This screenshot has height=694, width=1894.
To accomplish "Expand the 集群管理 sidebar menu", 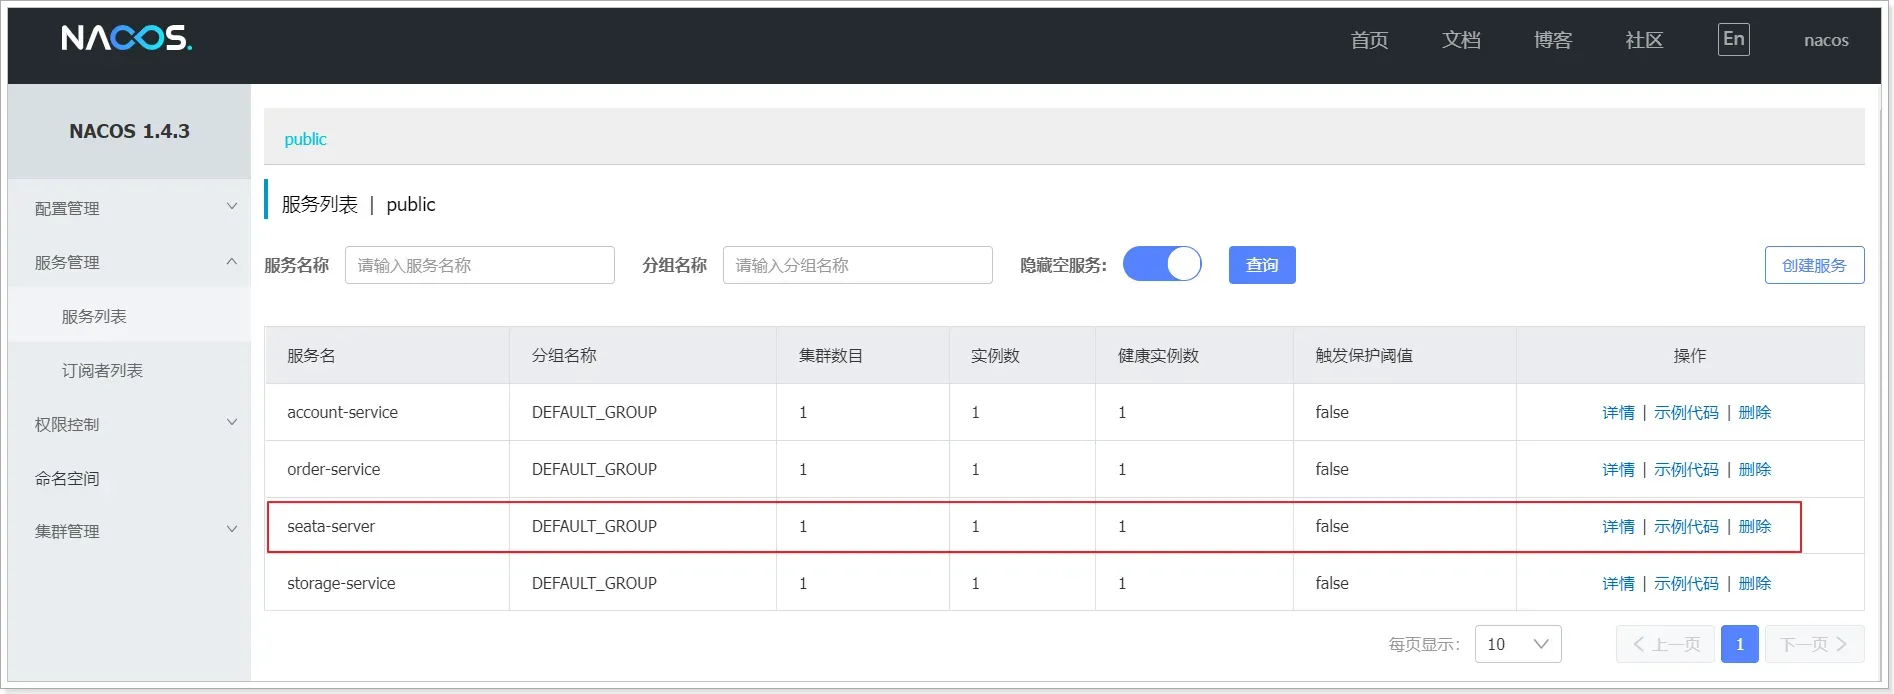I will (x=130, y=531).
